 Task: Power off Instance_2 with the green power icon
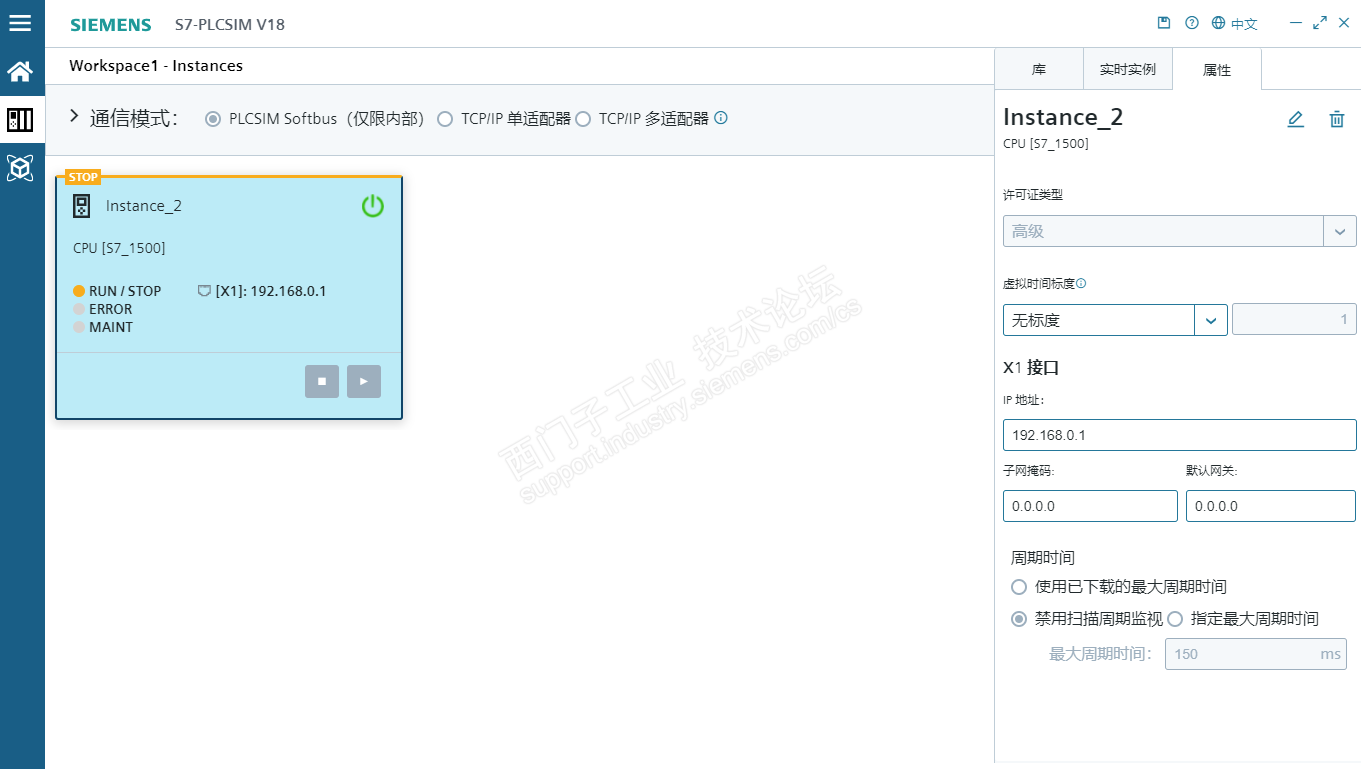[x=372, y=206]
